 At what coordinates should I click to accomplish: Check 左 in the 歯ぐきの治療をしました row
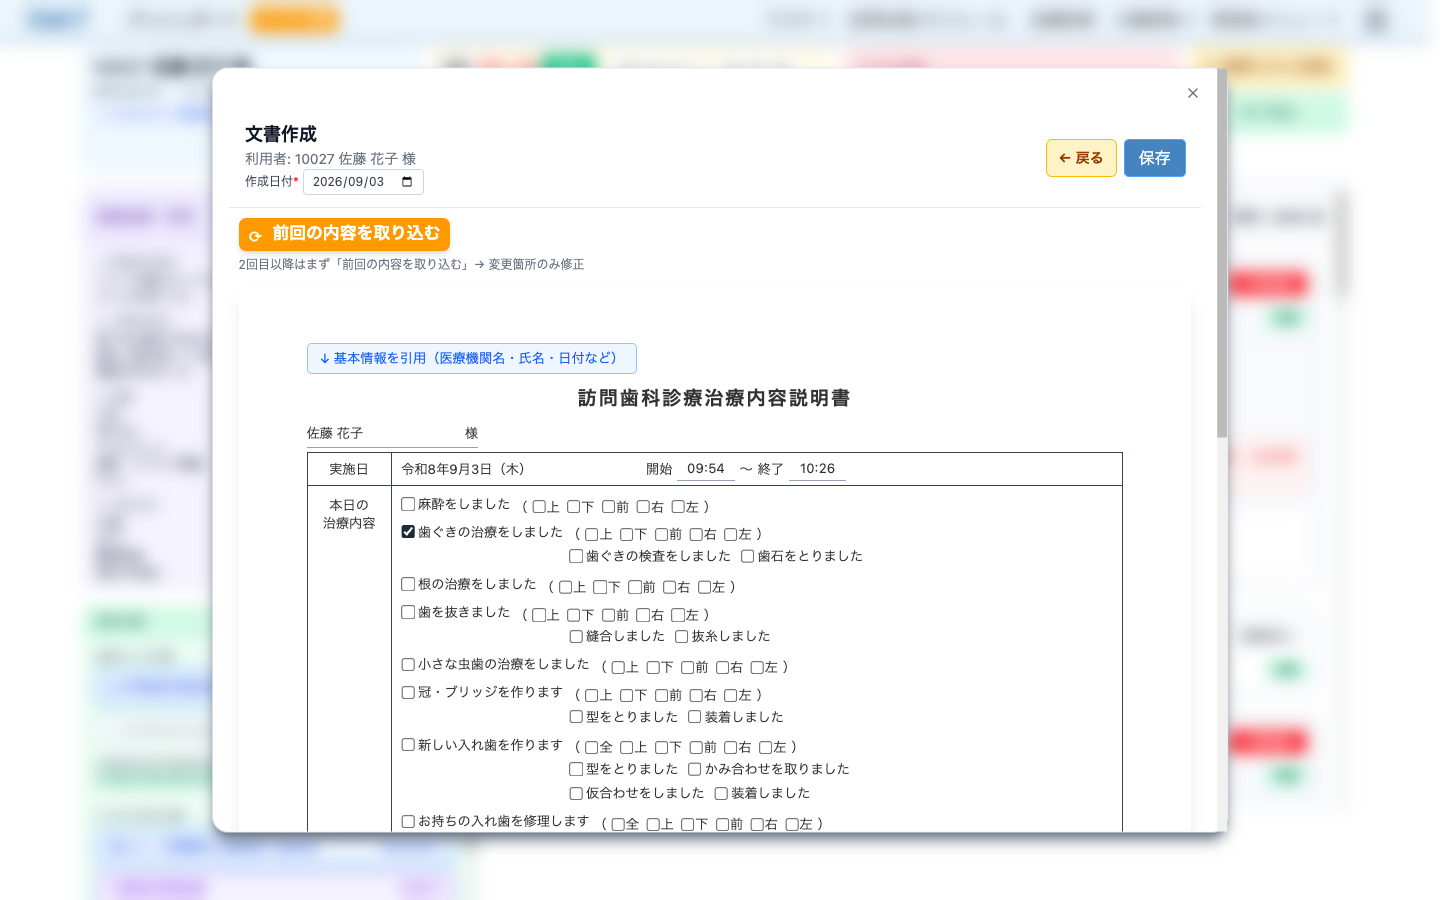pyautogui.click(x=730, y=534)
